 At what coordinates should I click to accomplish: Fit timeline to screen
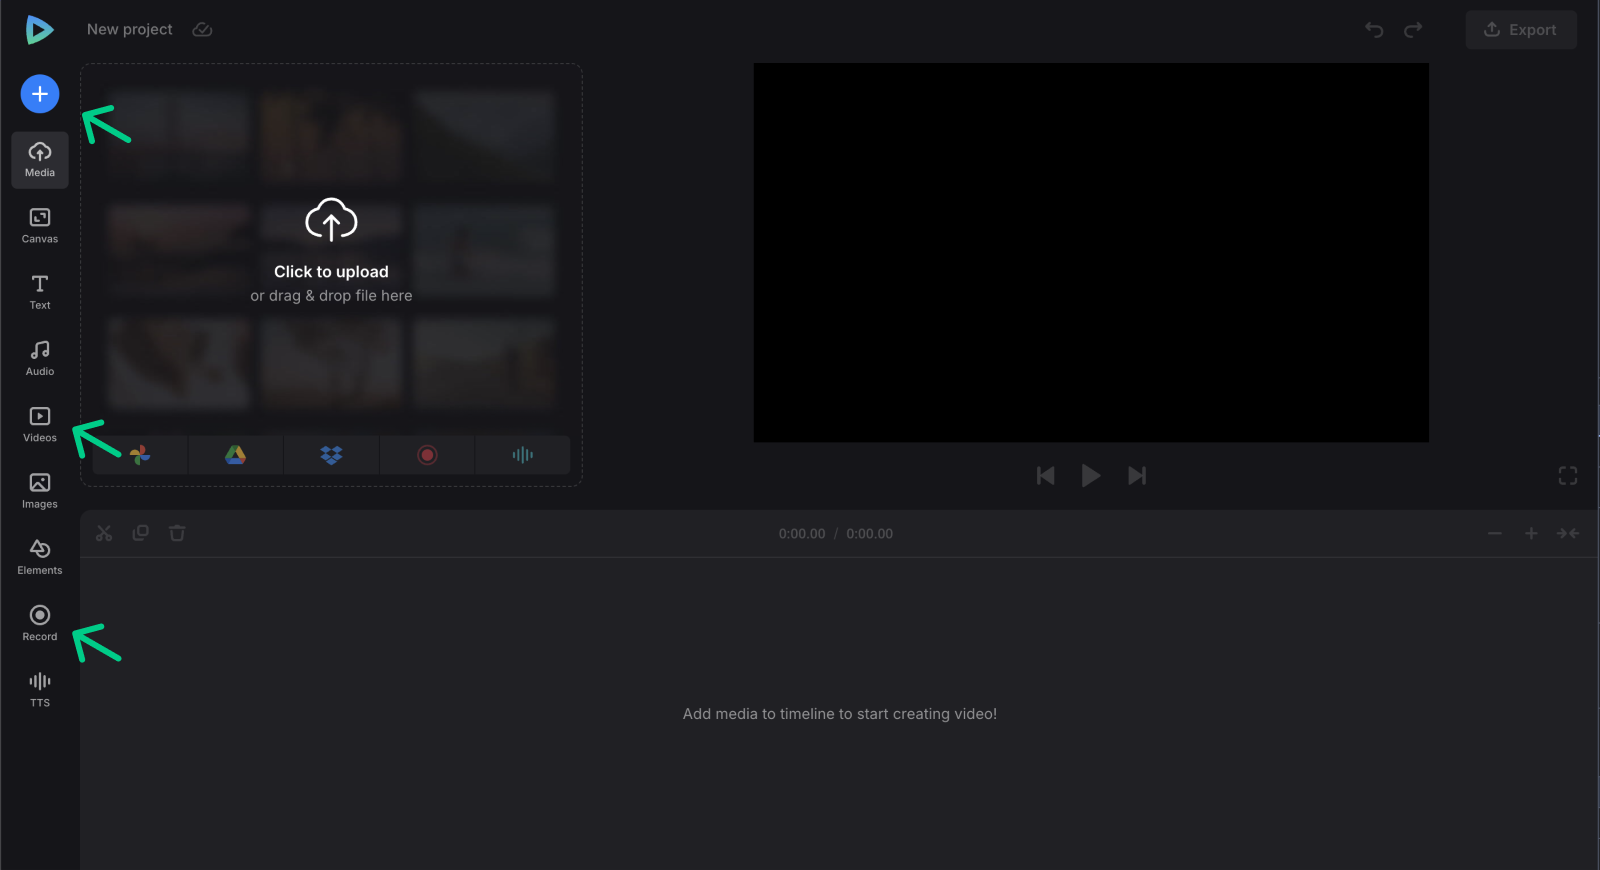(x=1568, y=534)
